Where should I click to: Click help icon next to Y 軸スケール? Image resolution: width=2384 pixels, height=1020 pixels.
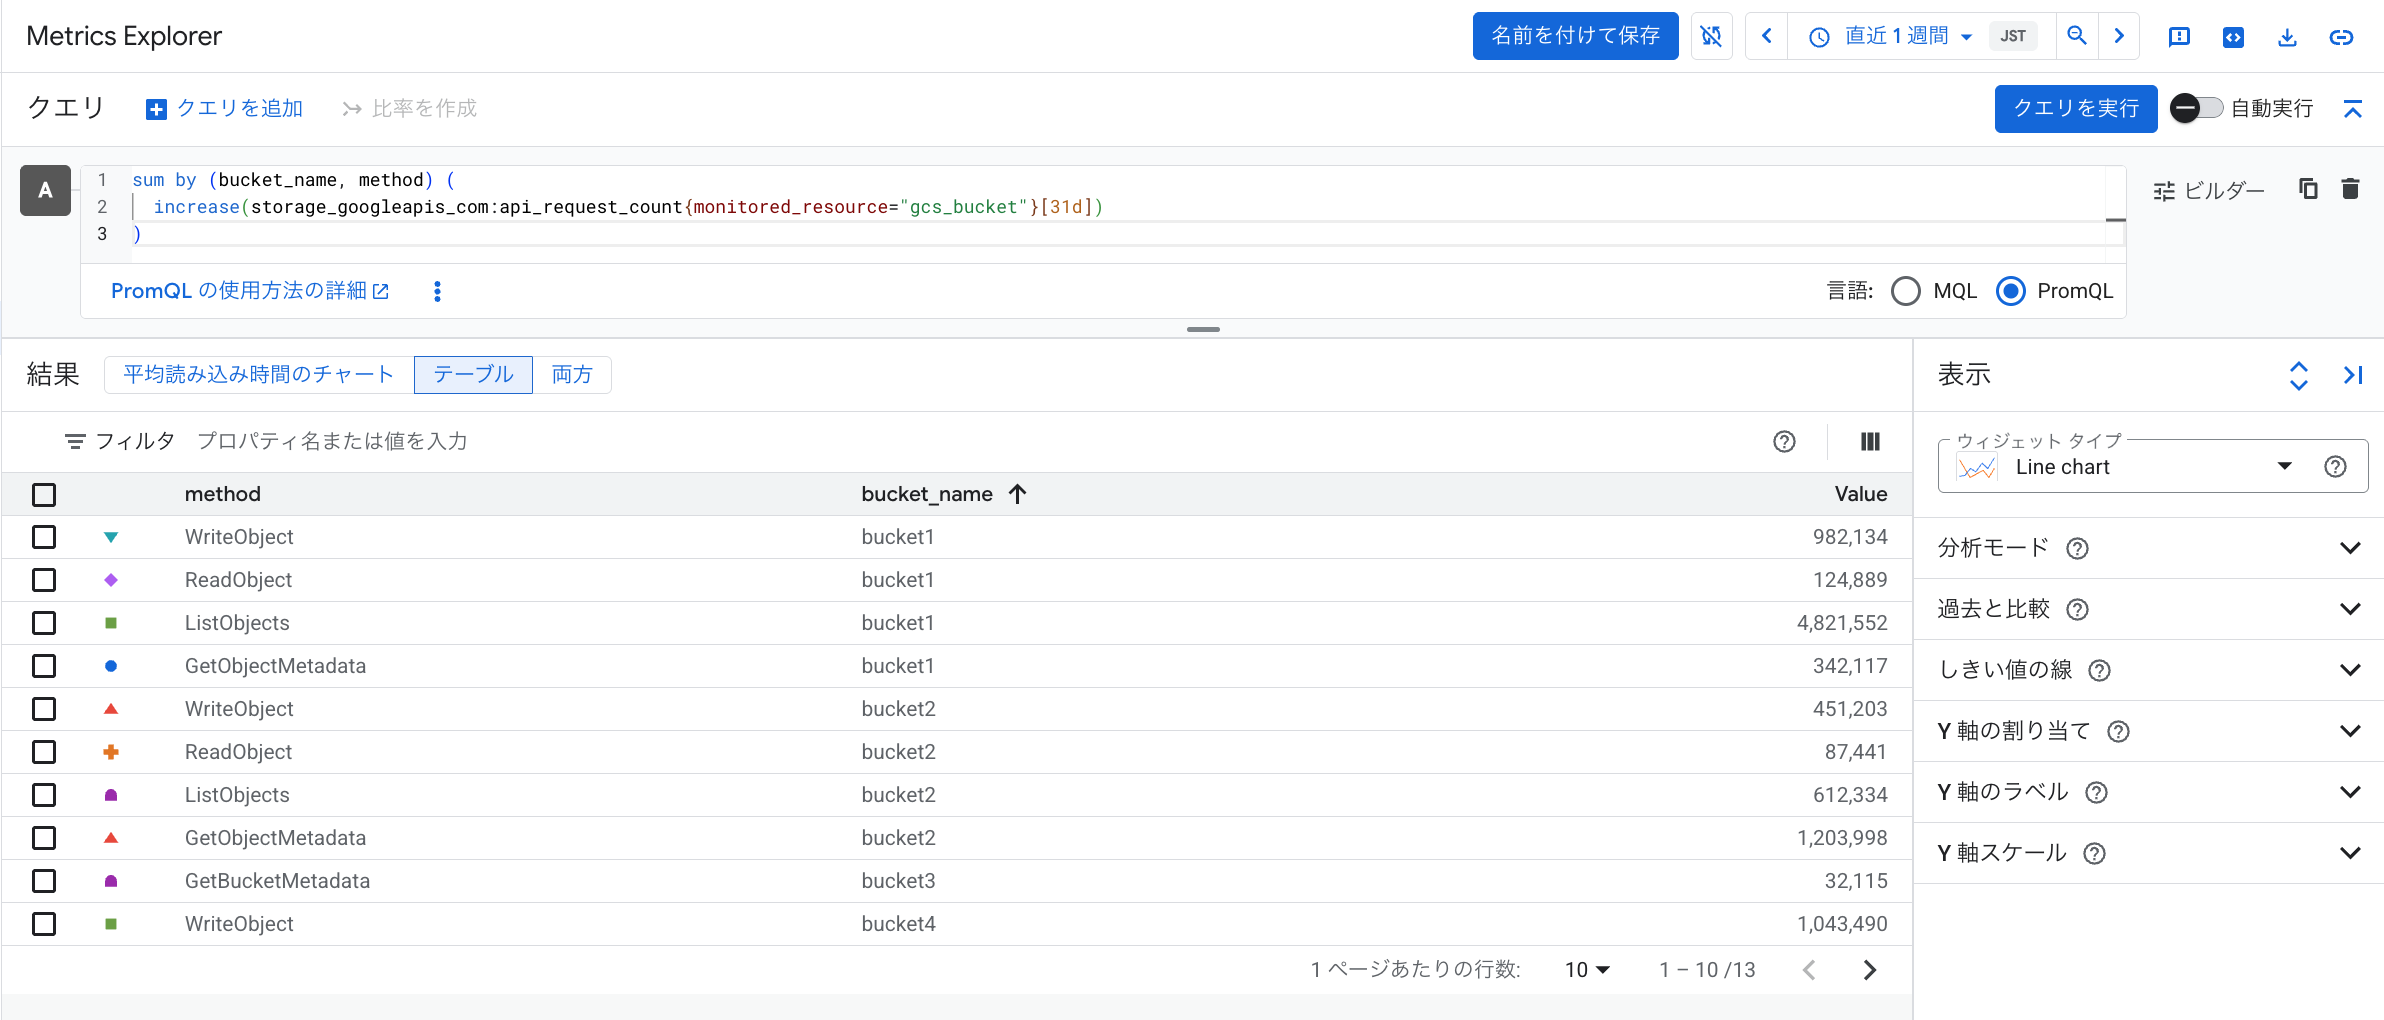(2094, 853)
